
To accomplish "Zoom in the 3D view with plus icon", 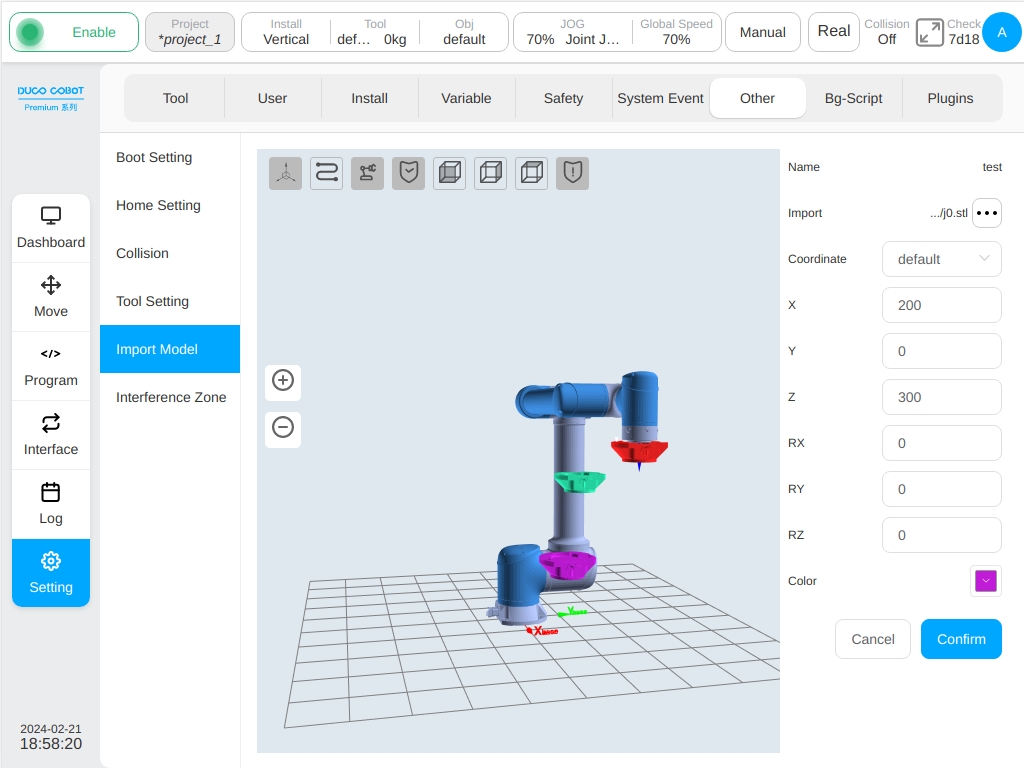I will tap(283, 380).
